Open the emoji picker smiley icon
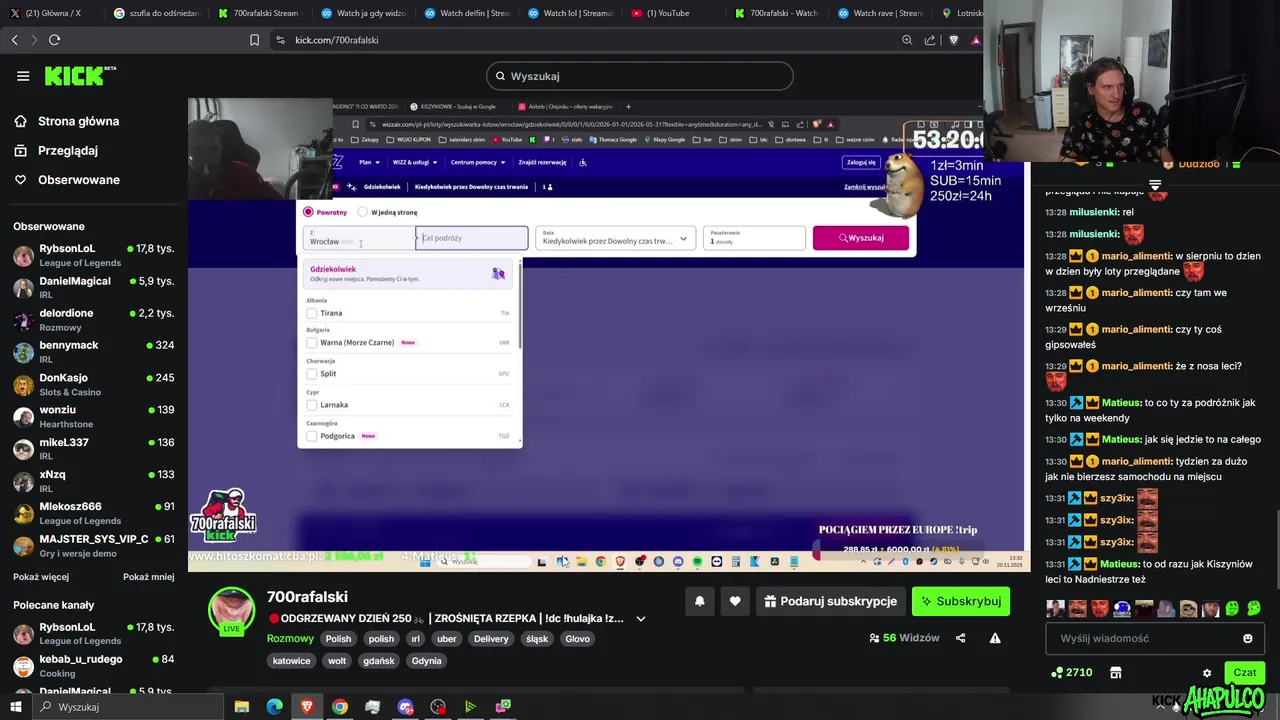1280x720 pixels. (x=1247, y=638)
